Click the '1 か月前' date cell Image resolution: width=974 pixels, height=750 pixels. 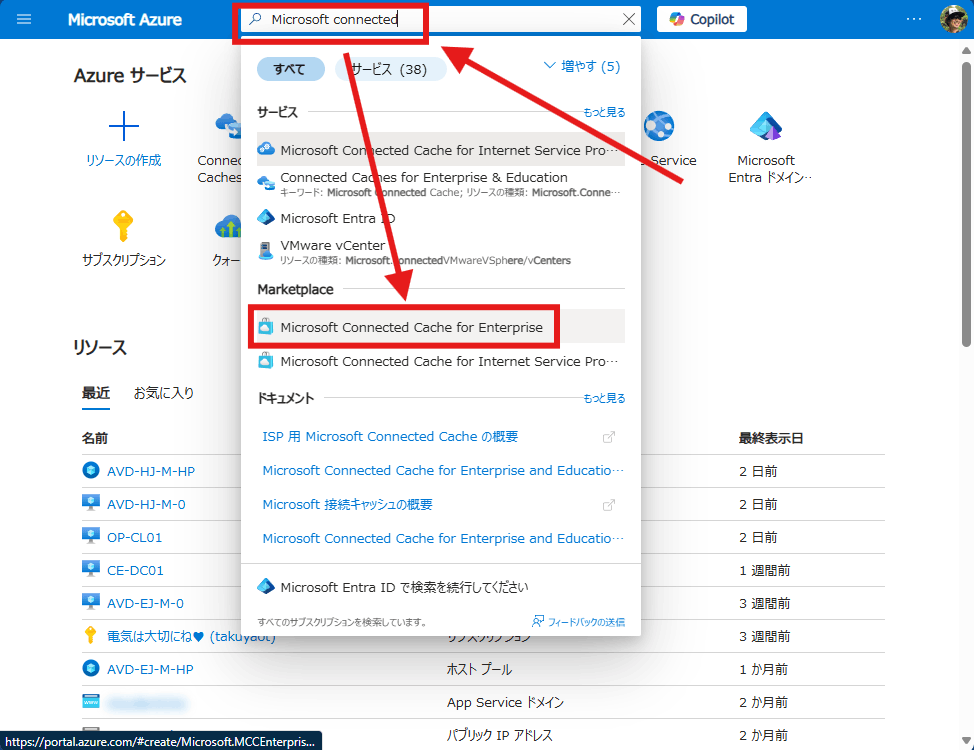click(x=763, y=669)
